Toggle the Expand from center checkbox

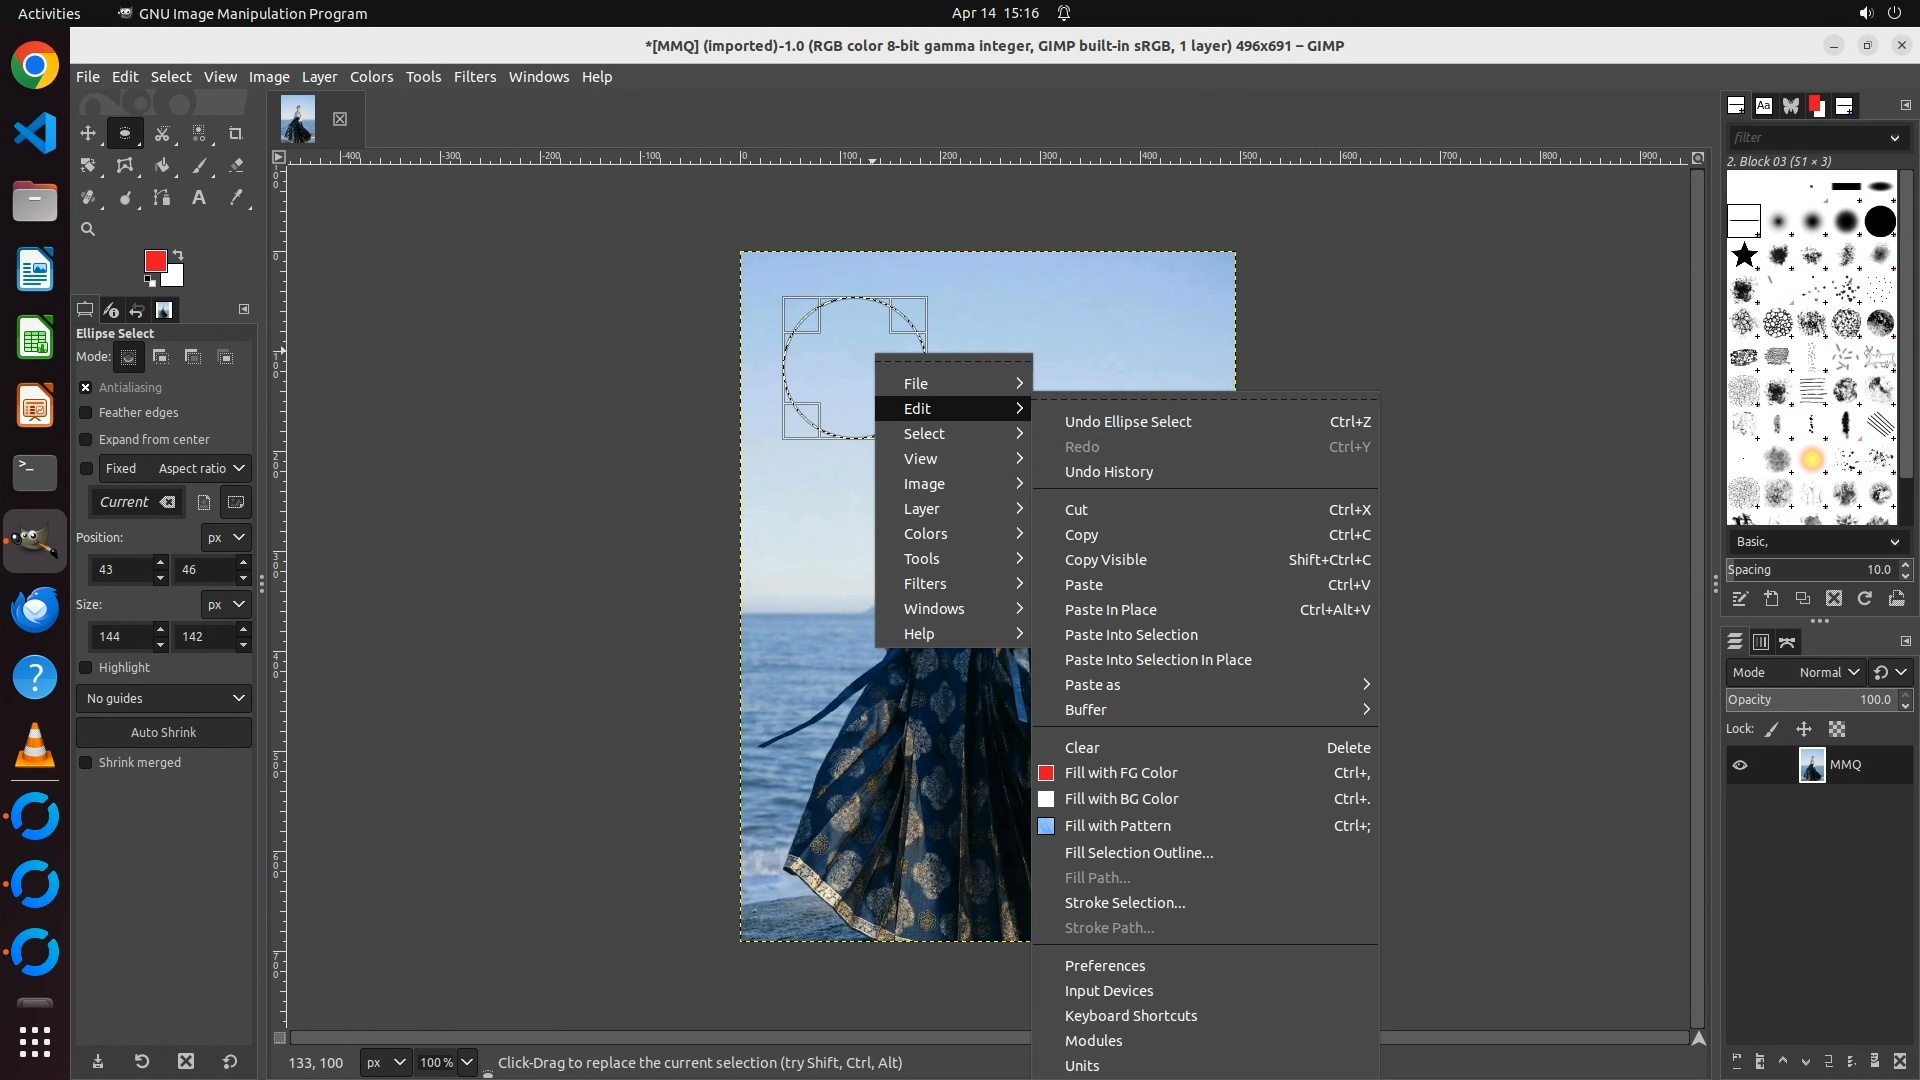[86, 440]
